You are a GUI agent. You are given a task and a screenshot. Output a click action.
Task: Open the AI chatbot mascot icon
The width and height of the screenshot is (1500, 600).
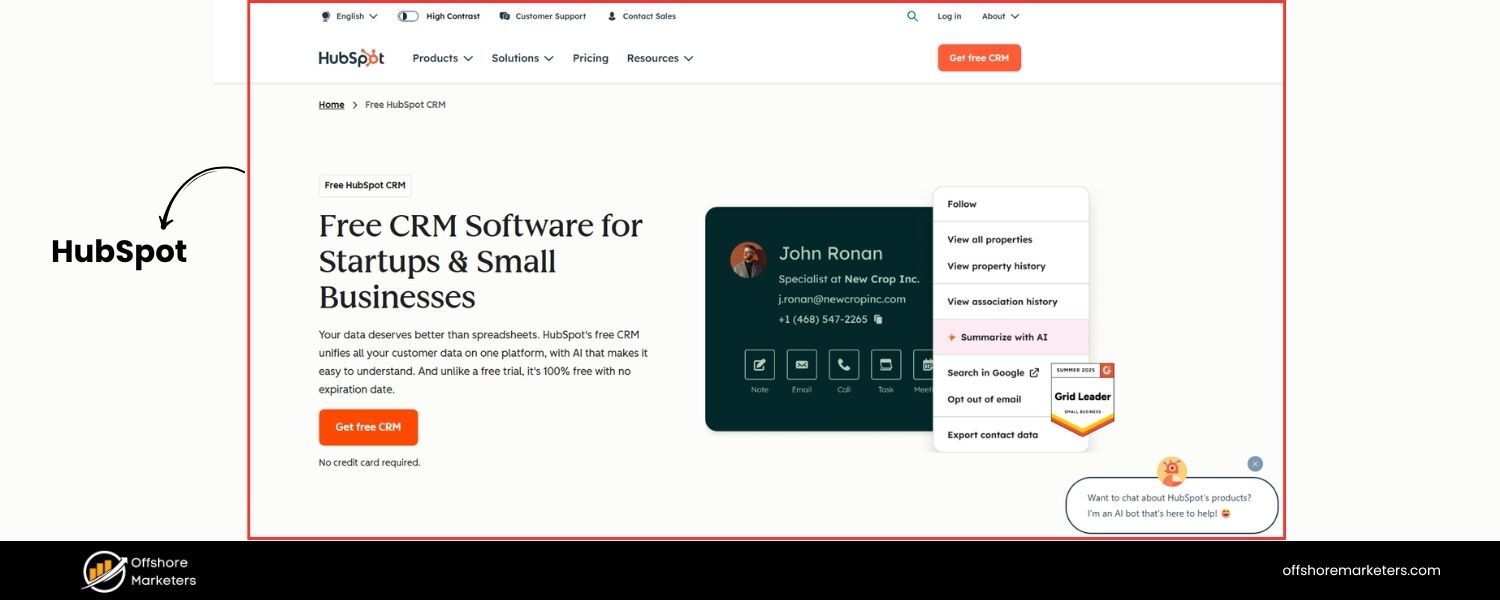click(x=1170, y=468)
